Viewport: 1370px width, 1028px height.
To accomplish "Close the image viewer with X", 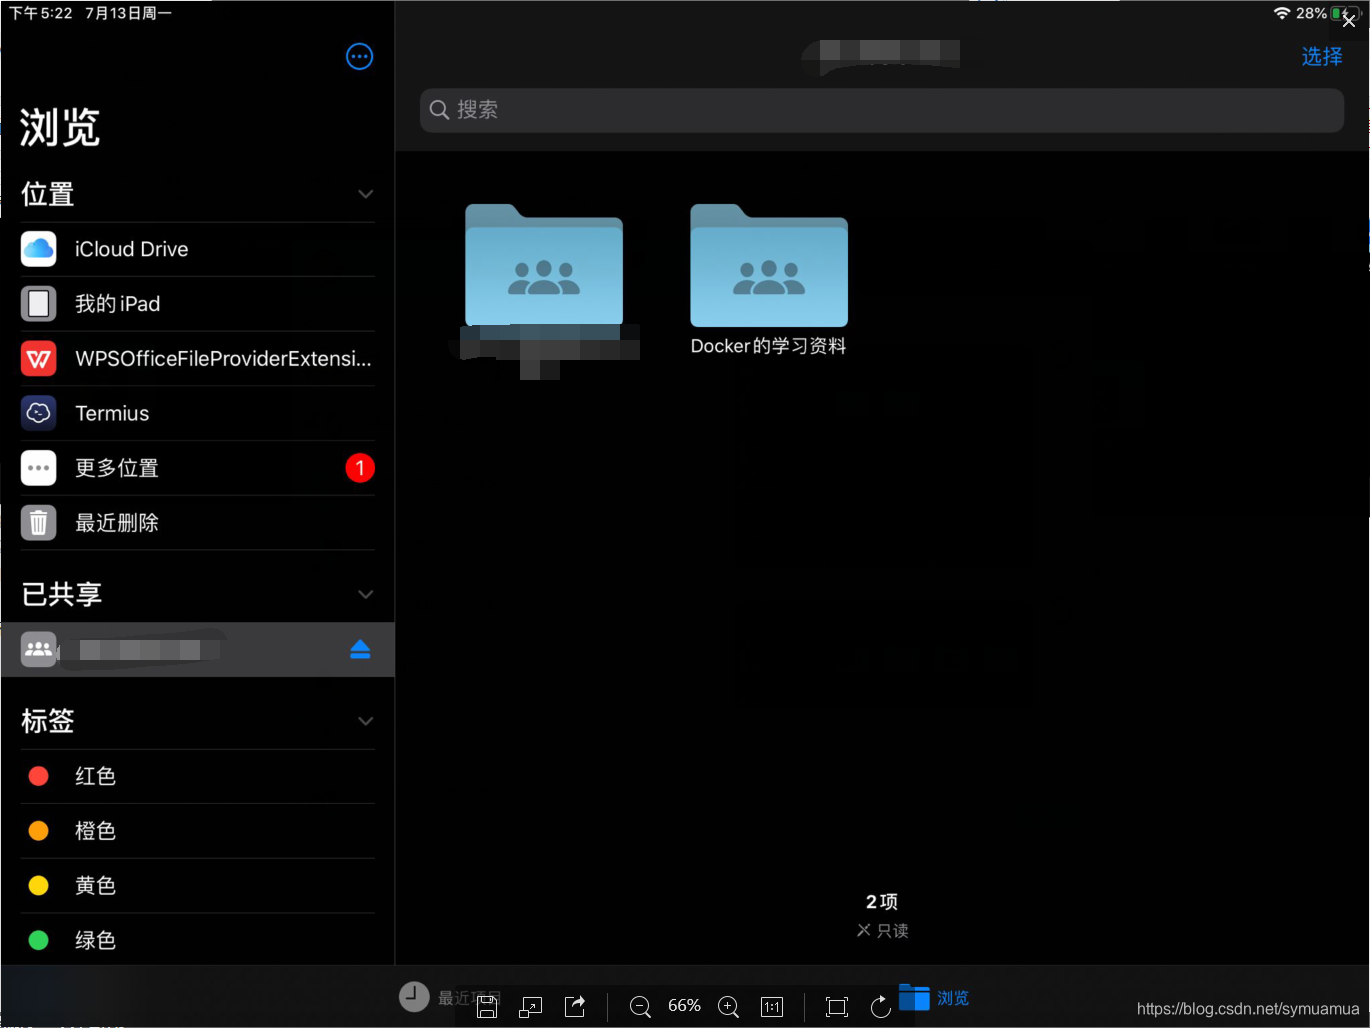I will coord(1349,21).
